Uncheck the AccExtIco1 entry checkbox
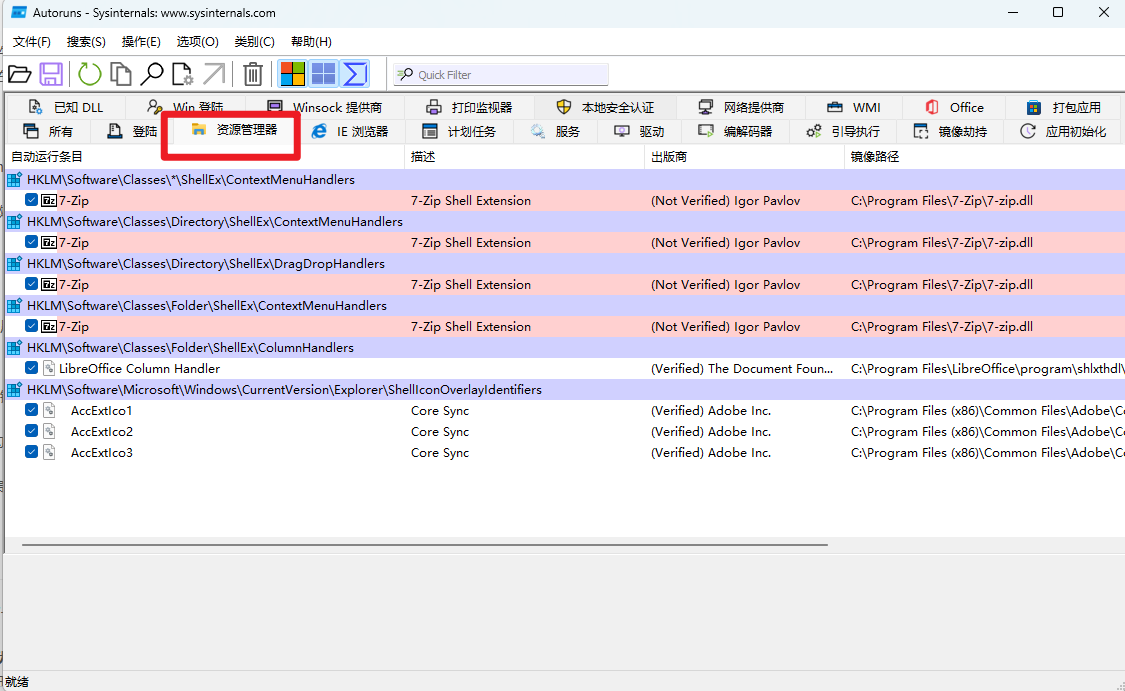1125x691 pixels. (x=31, y=410)
